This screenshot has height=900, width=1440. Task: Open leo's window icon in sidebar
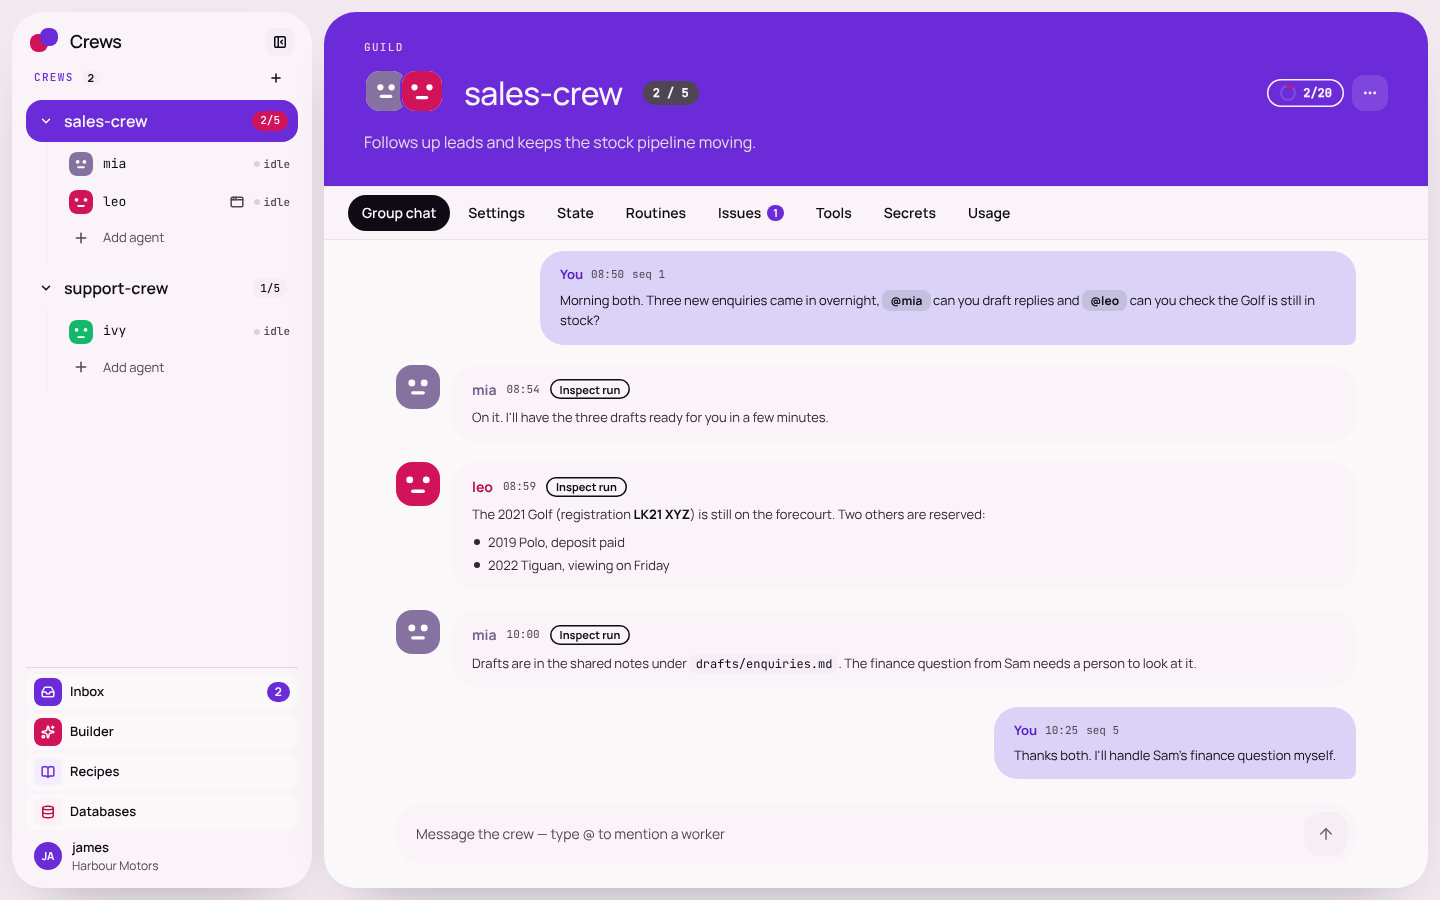pos(237,202)
